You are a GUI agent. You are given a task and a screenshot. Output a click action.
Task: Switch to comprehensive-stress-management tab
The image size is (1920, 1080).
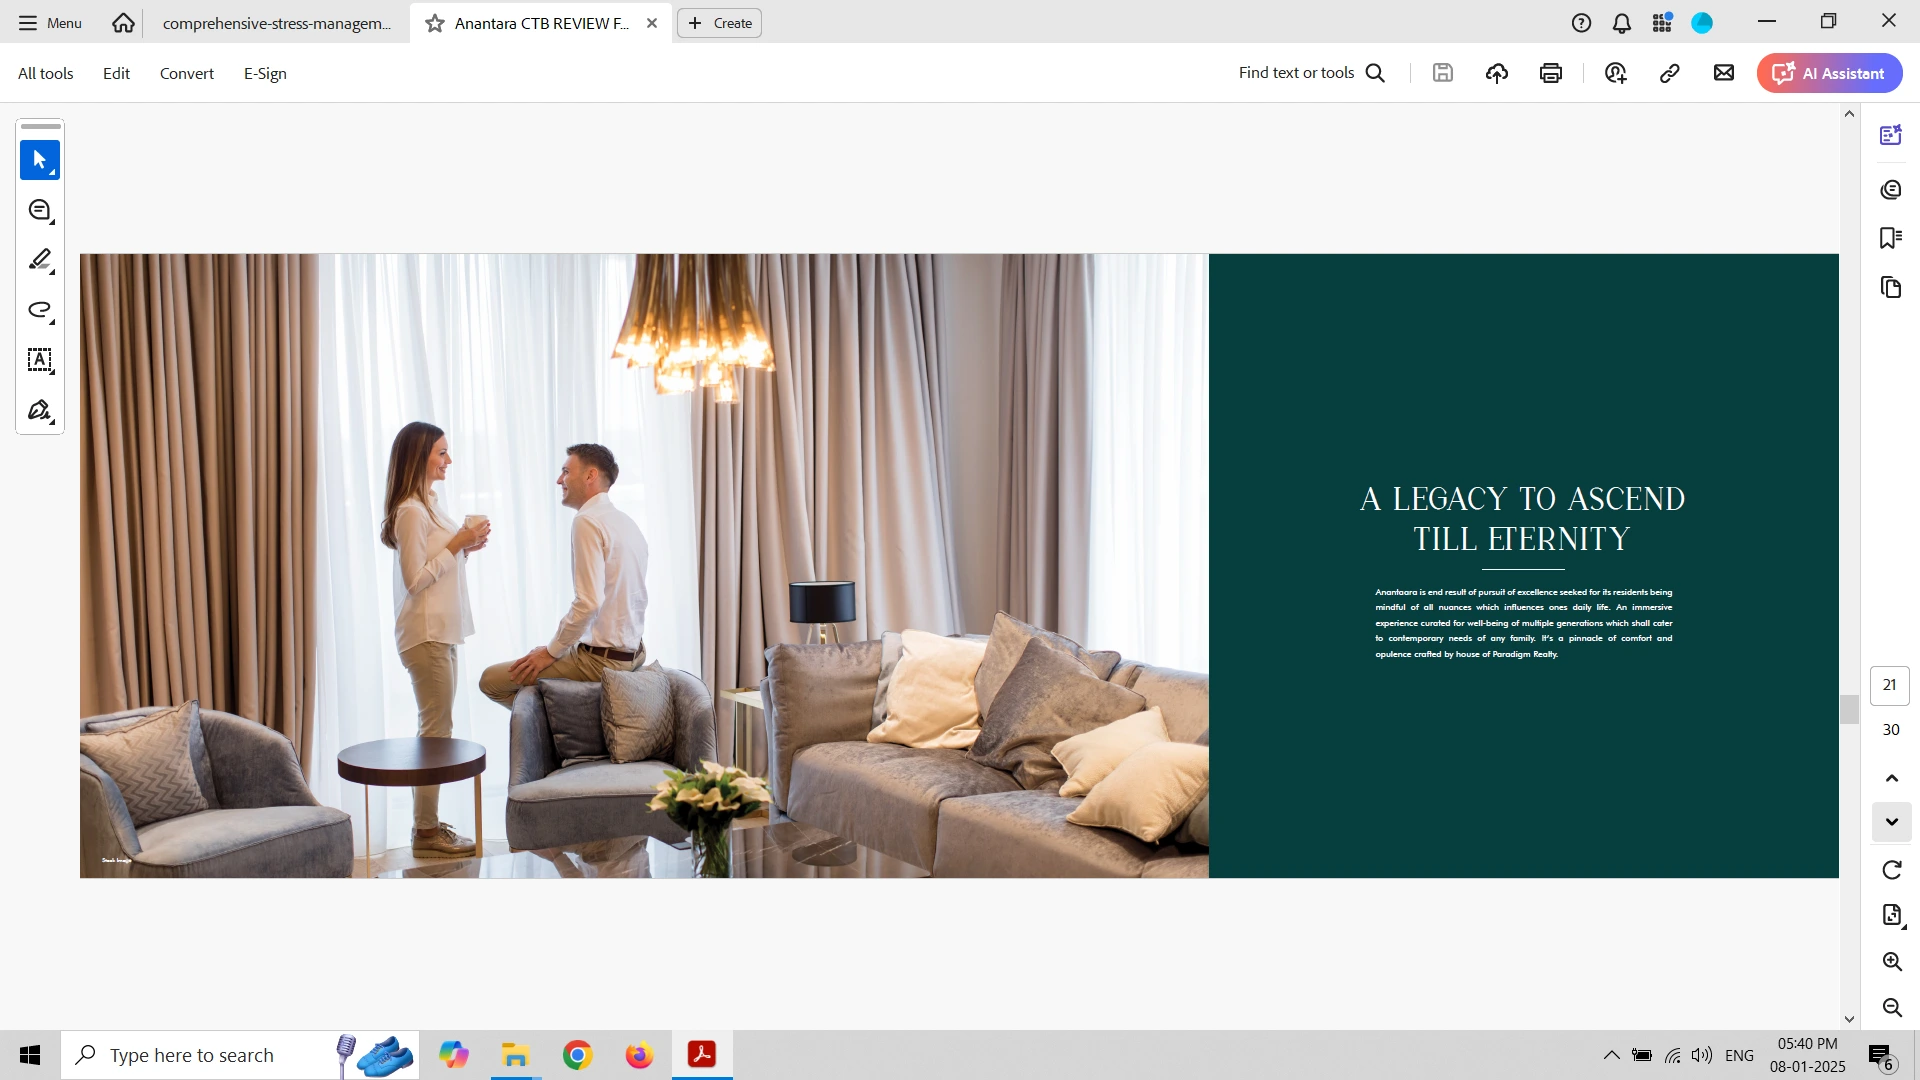pos(276,23)
